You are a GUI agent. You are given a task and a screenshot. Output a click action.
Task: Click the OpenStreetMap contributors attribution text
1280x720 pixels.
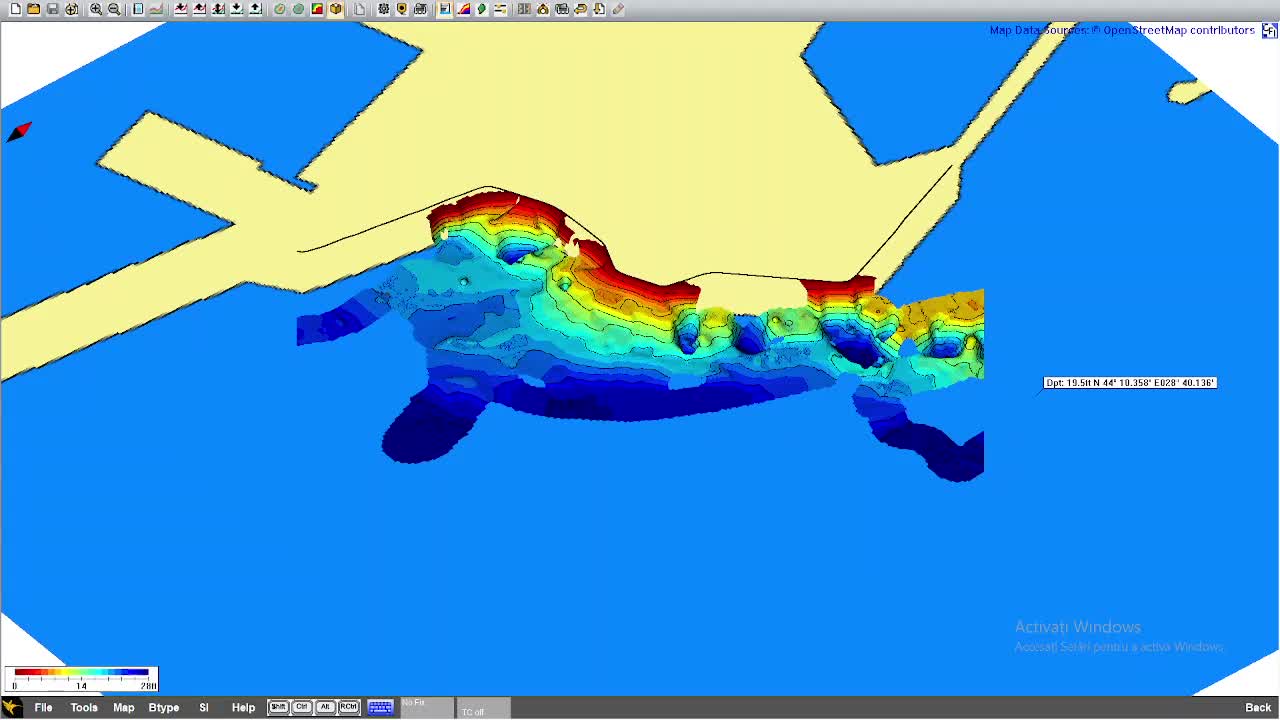click(1178, 30)
